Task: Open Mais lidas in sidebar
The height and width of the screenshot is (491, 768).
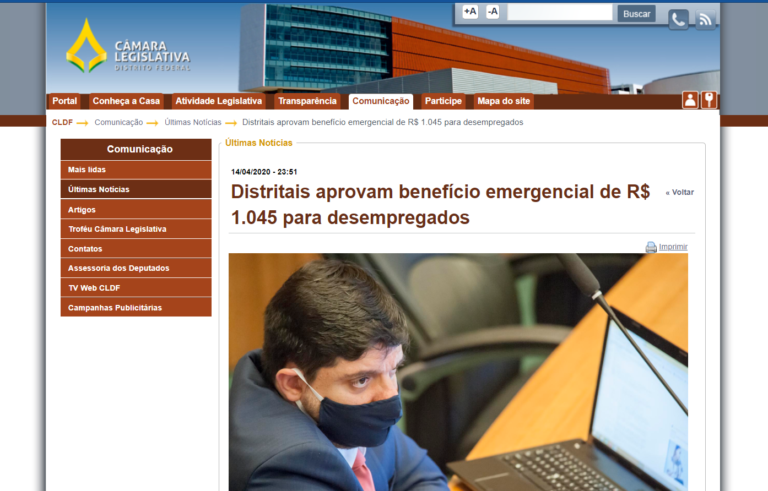Action: (136, 170)
